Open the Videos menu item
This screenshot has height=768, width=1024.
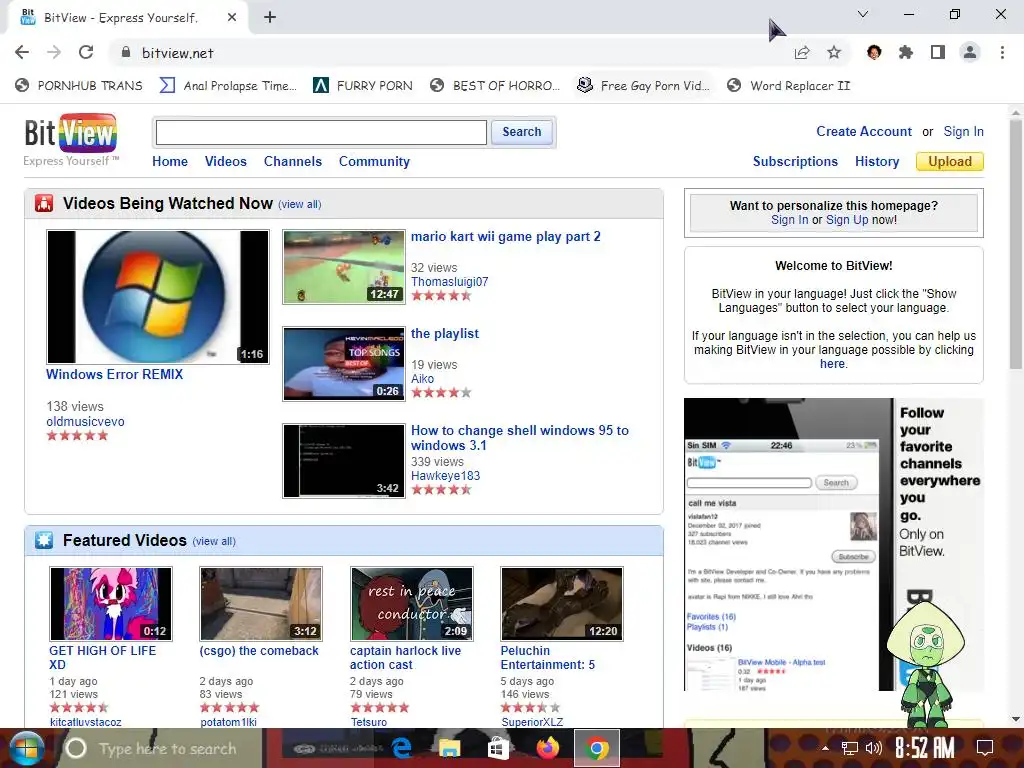pyautogui.click(x=225, y=161)
